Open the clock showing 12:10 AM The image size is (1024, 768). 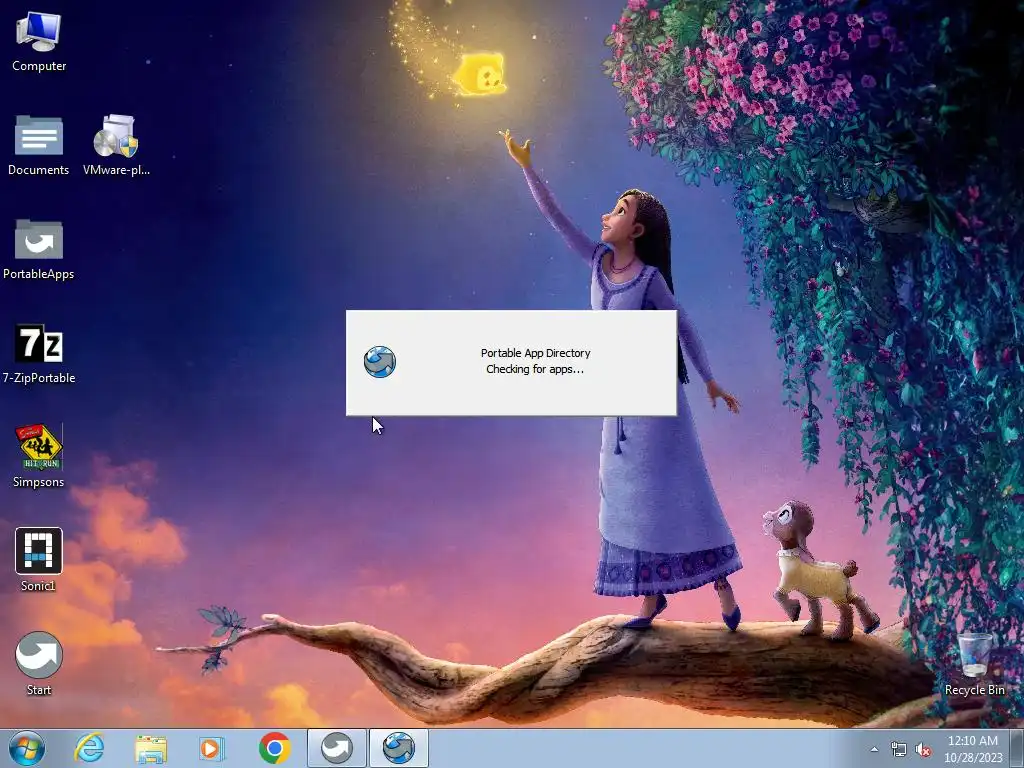point(973,748)
